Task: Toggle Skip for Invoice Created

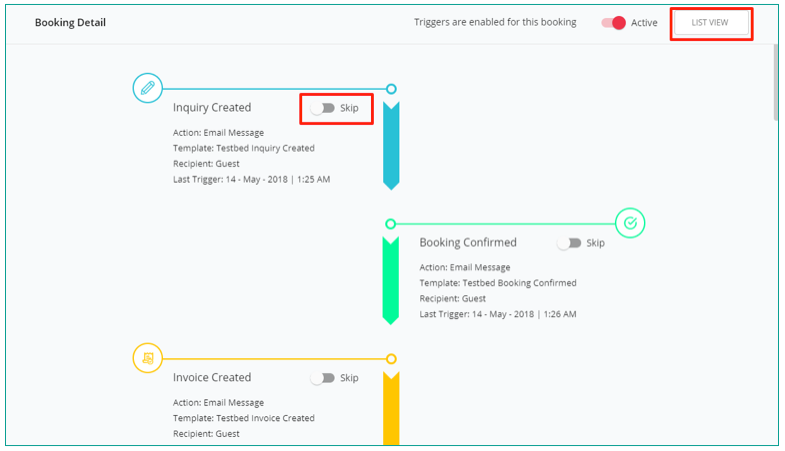Action: [322, 378]
